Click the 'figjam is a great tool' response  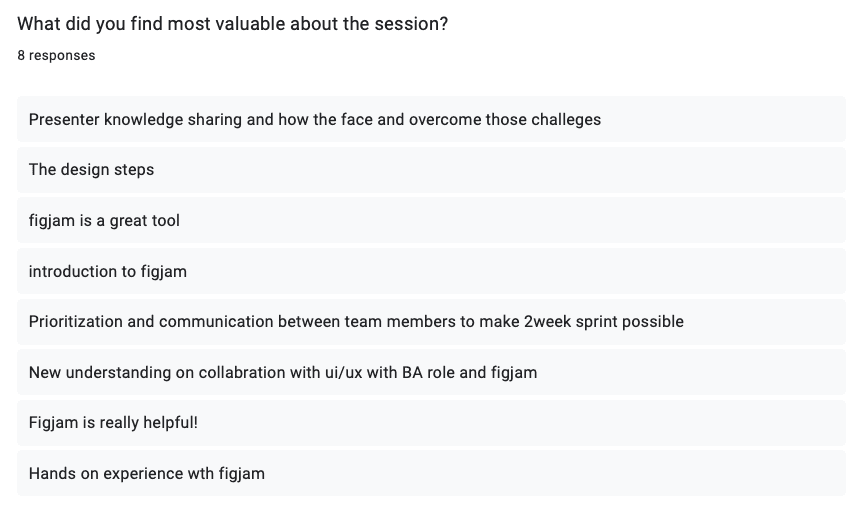431,220
